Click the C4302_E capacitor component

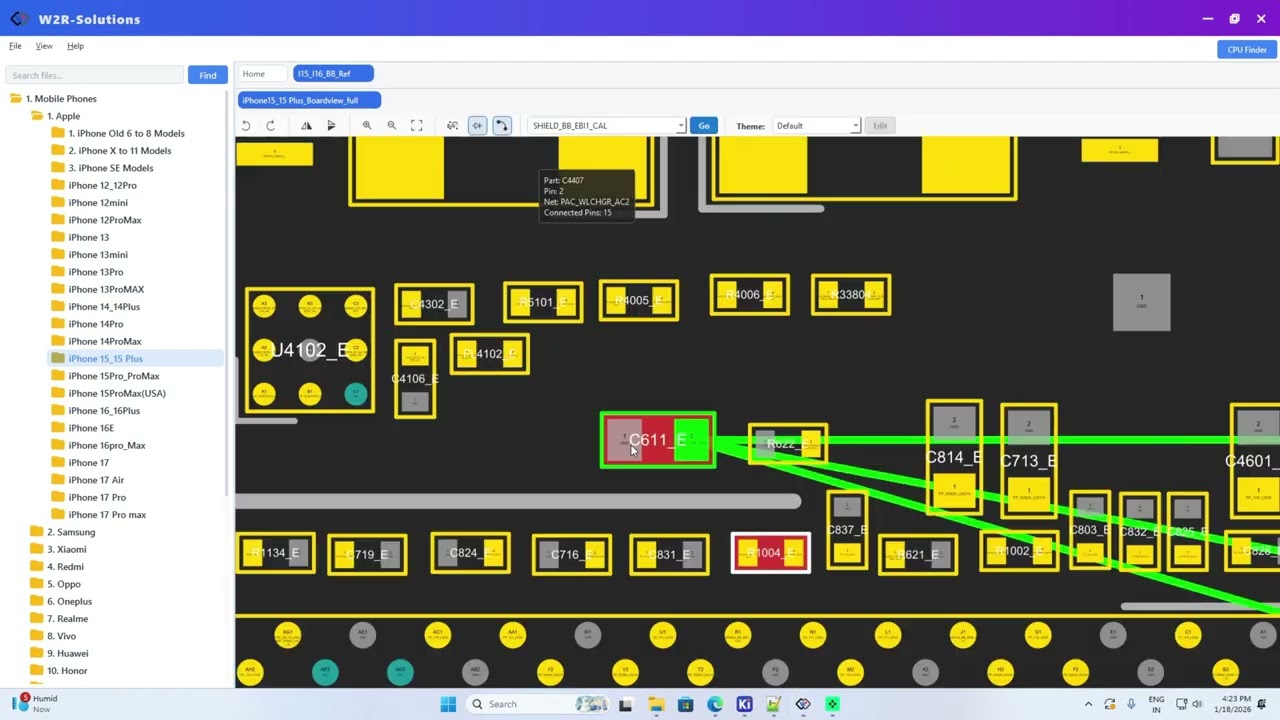pos(434,304)
